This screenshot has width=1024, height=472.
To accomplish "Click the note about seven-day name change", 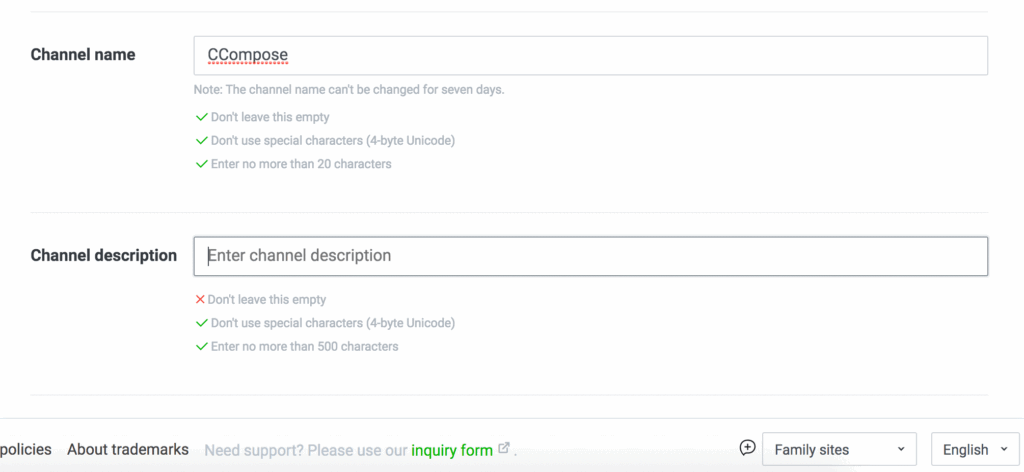I will pos(349,90).
